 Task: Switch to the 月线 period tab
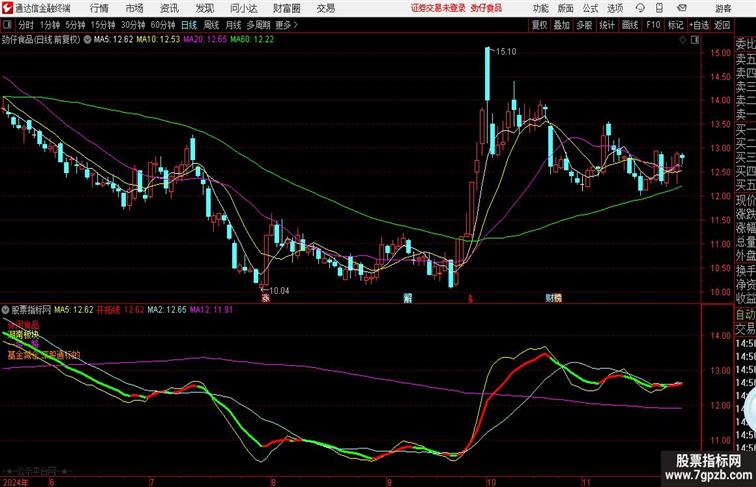233,25
